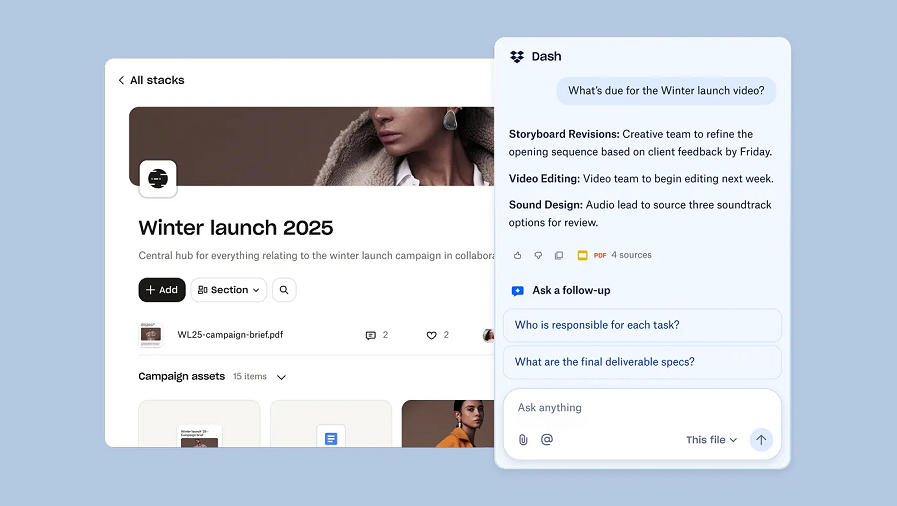The height and width of the screenshot is (506, 897).
Task: Click the thumbs up icon on the answer
Action: (x=517, y=255)
